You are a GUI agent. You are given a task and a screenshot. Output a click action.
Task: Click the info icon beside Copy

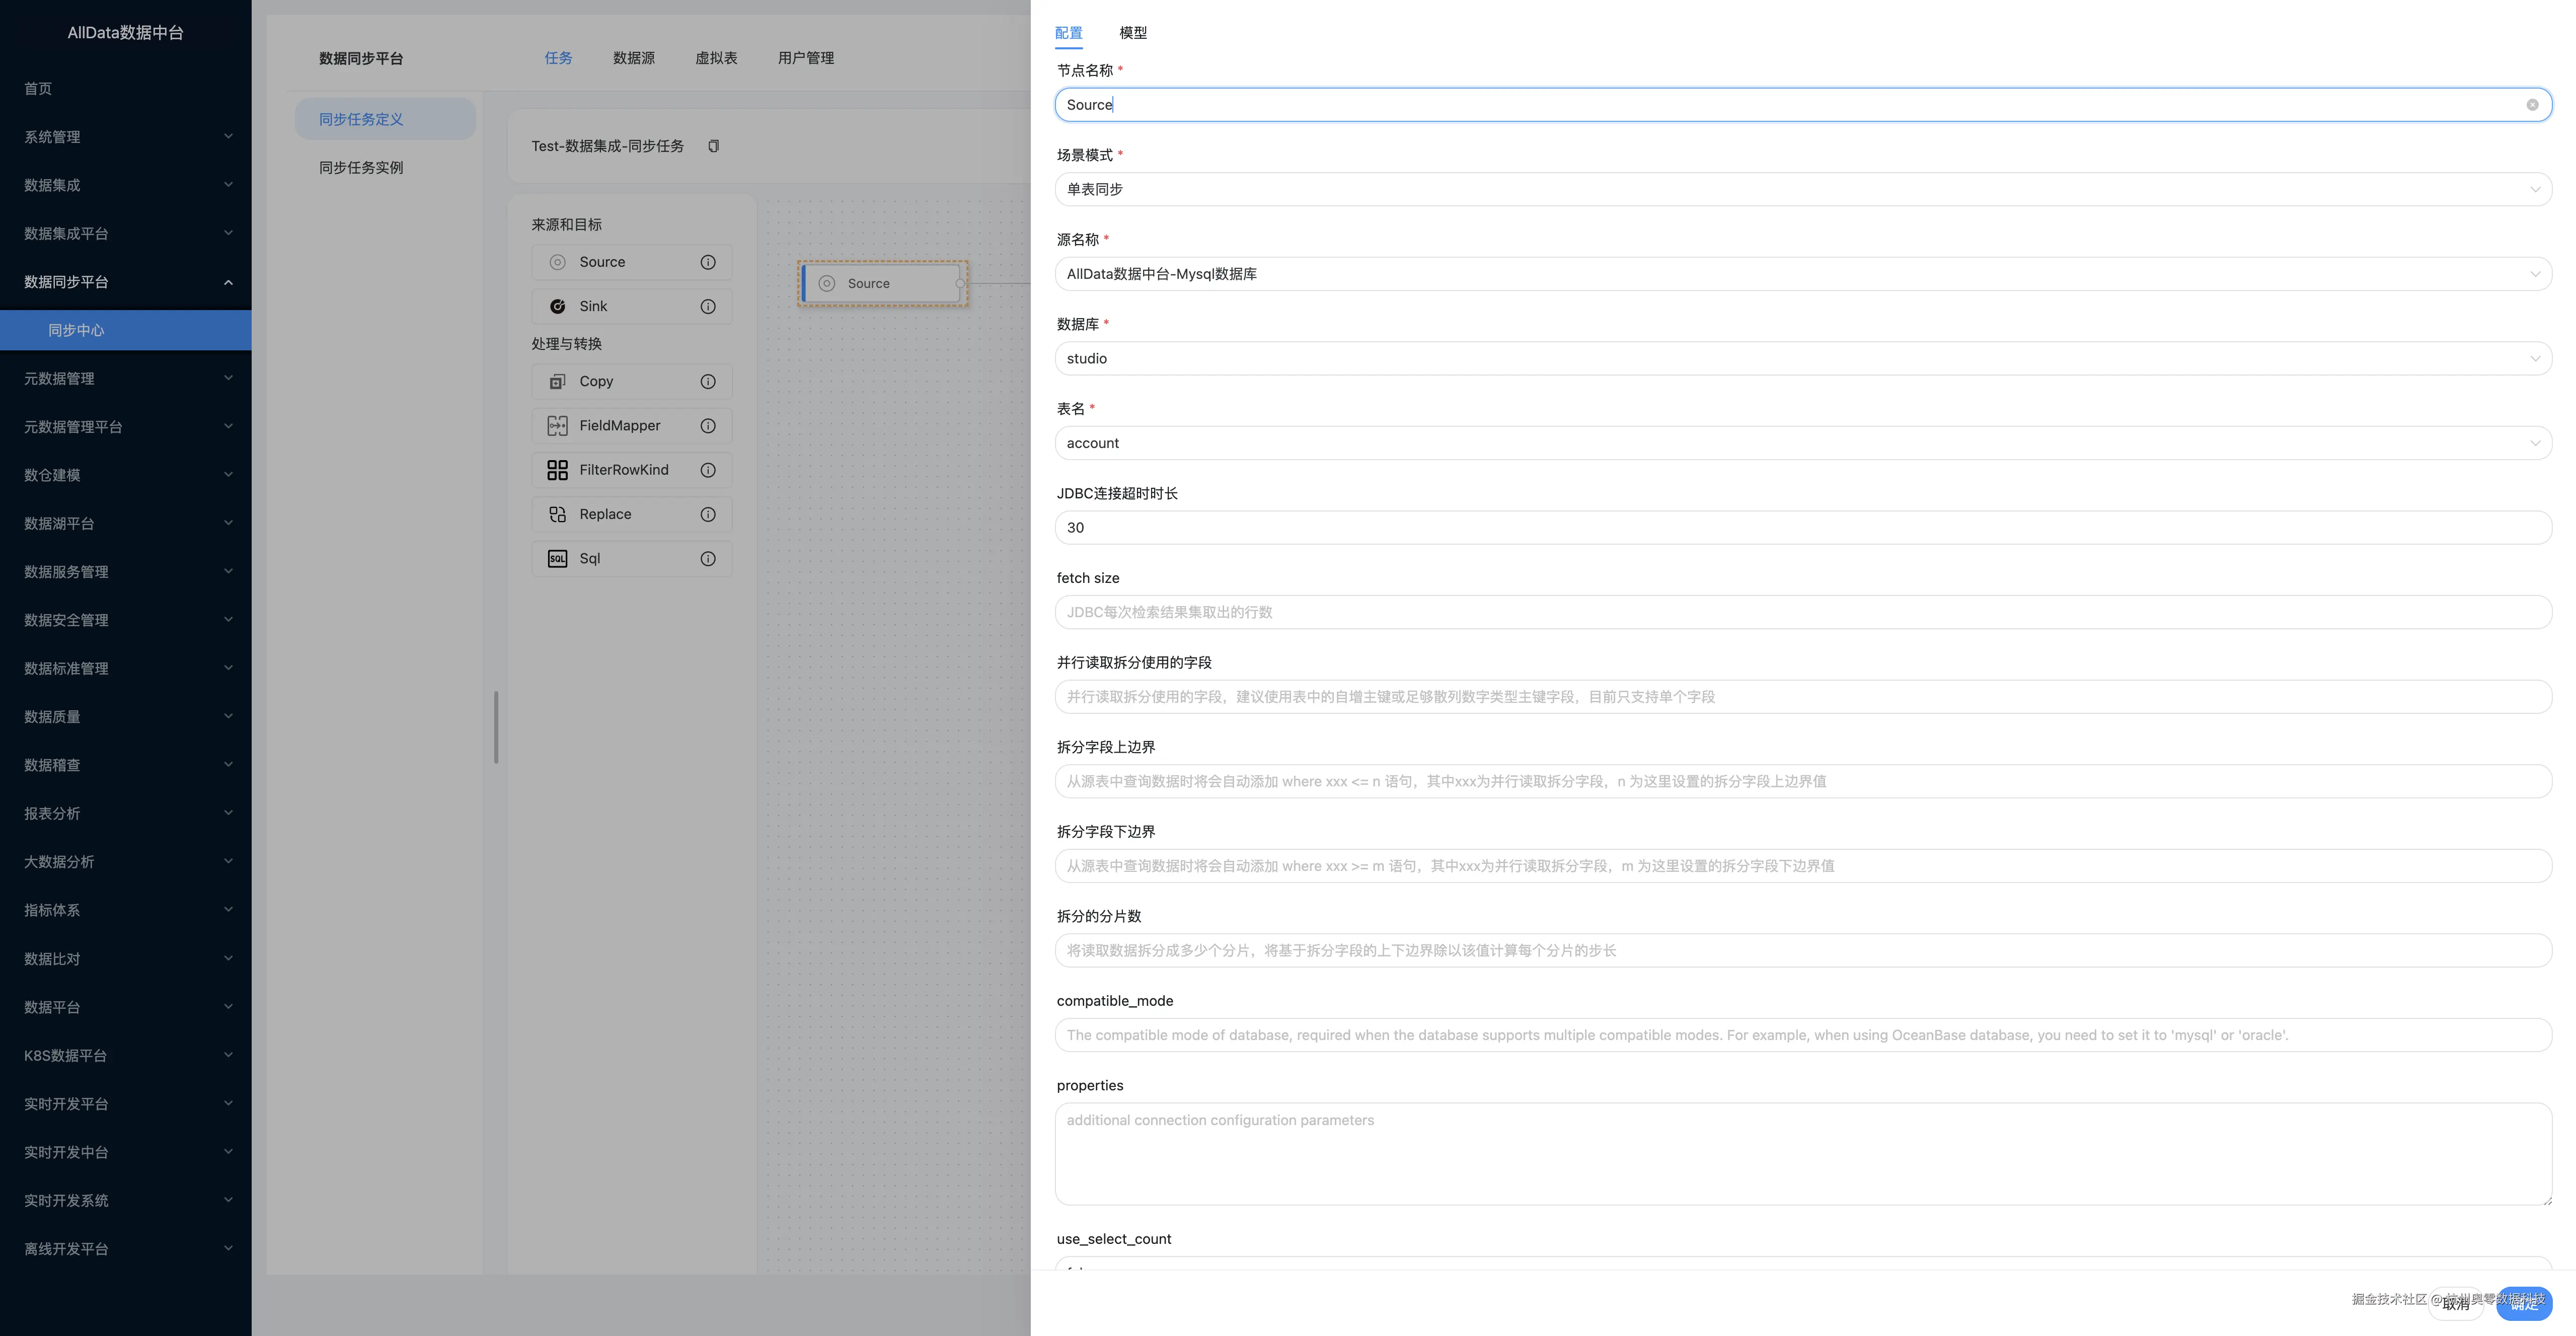[x=708, y=382]
